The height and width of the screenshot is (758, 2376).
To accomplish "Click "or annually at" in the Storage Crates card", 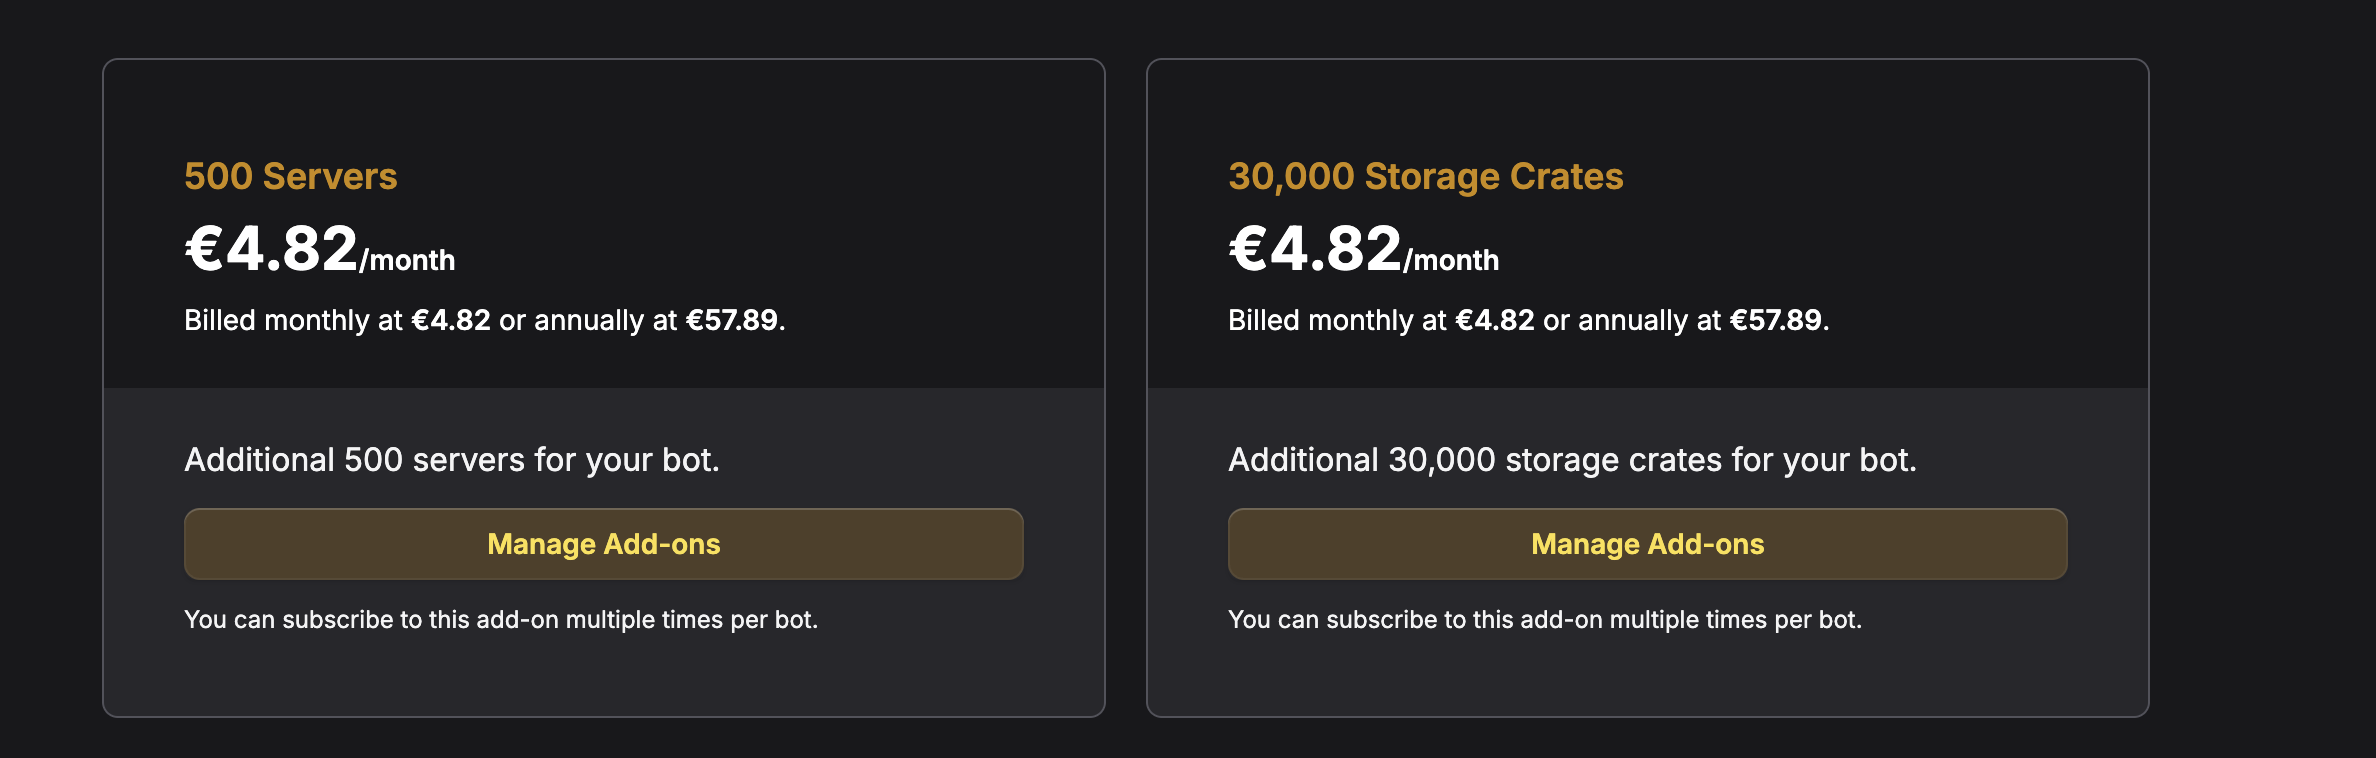I will [x=1632, y=320].
